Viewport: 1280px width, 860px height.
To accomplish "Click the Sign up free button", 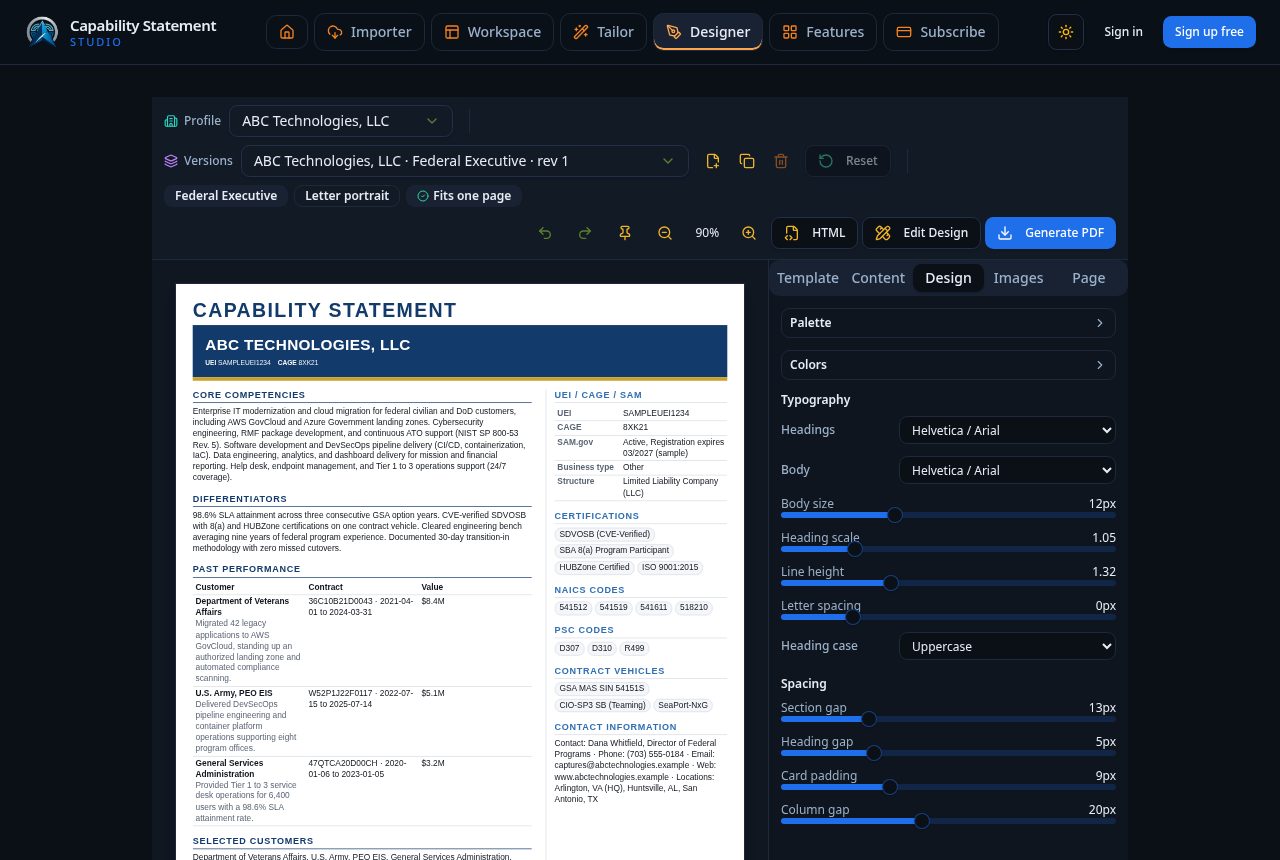I will coord(1209,32).
